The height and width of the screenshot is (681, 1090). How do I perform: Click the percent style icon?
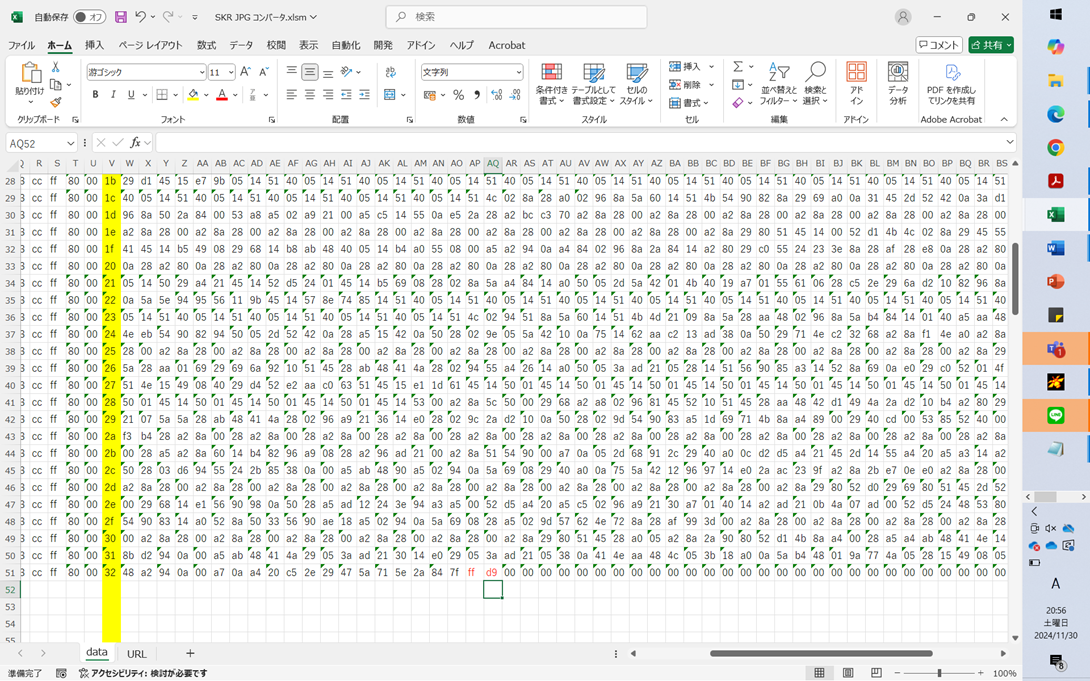(x=459, y=95)
